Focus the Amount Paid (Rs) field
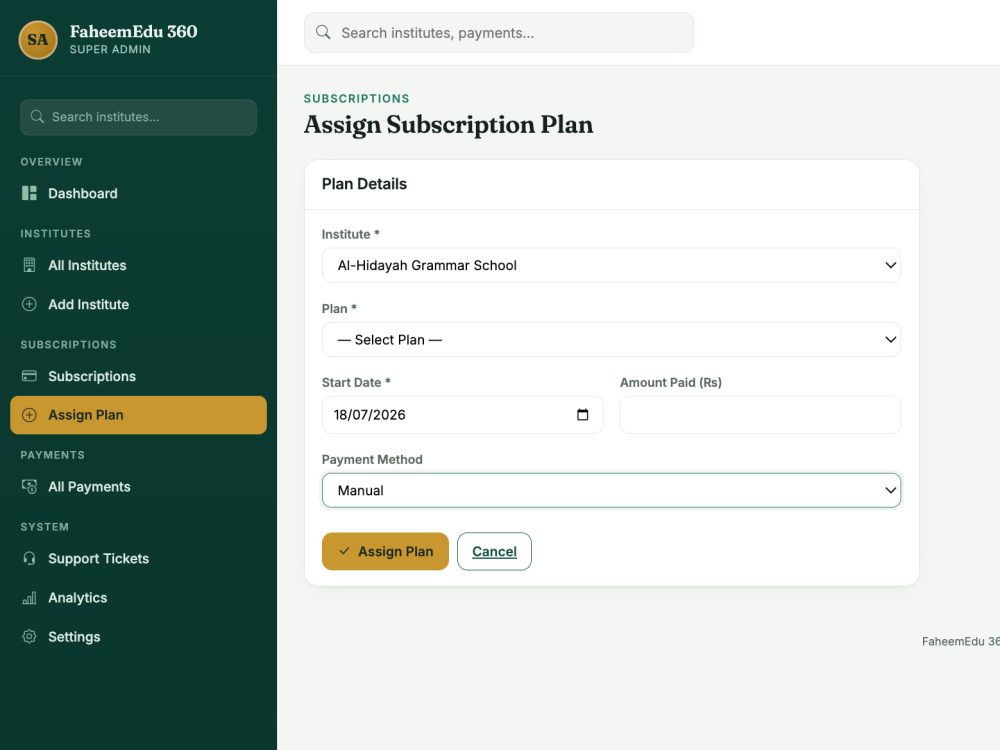The width and height of the screenshot is (1000, 750). (760, 415)
